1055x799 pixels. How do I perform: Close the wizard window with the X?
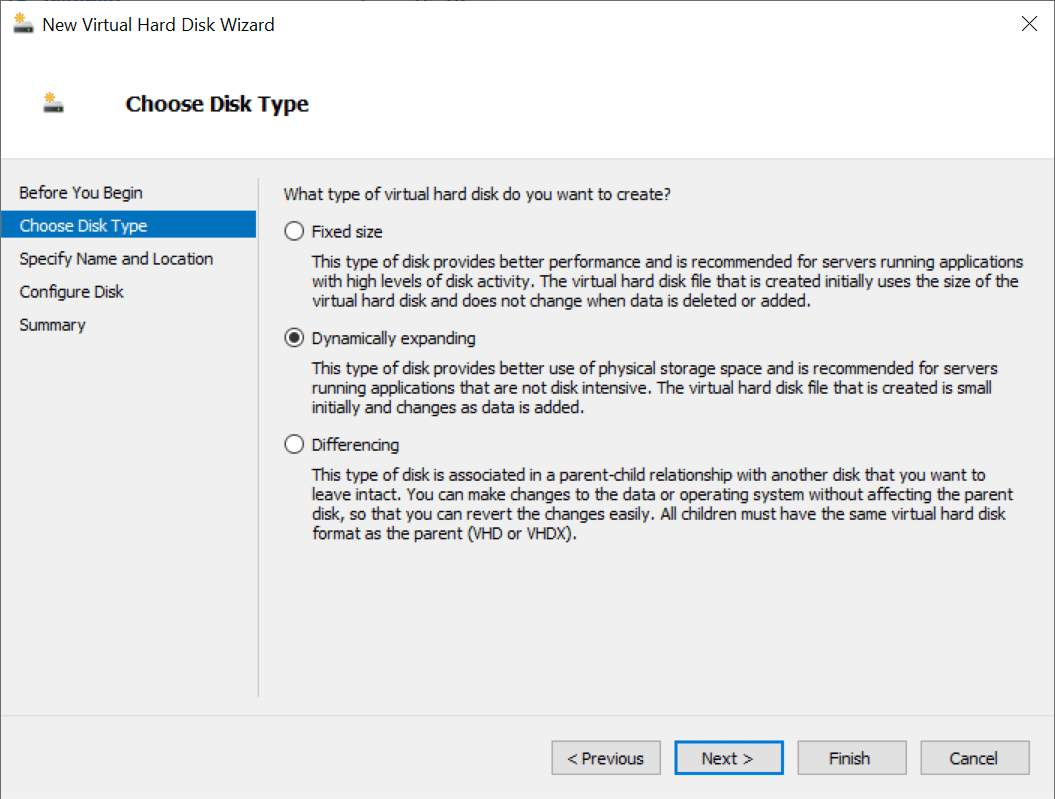pyautogui.click(x=1029, y=24)
